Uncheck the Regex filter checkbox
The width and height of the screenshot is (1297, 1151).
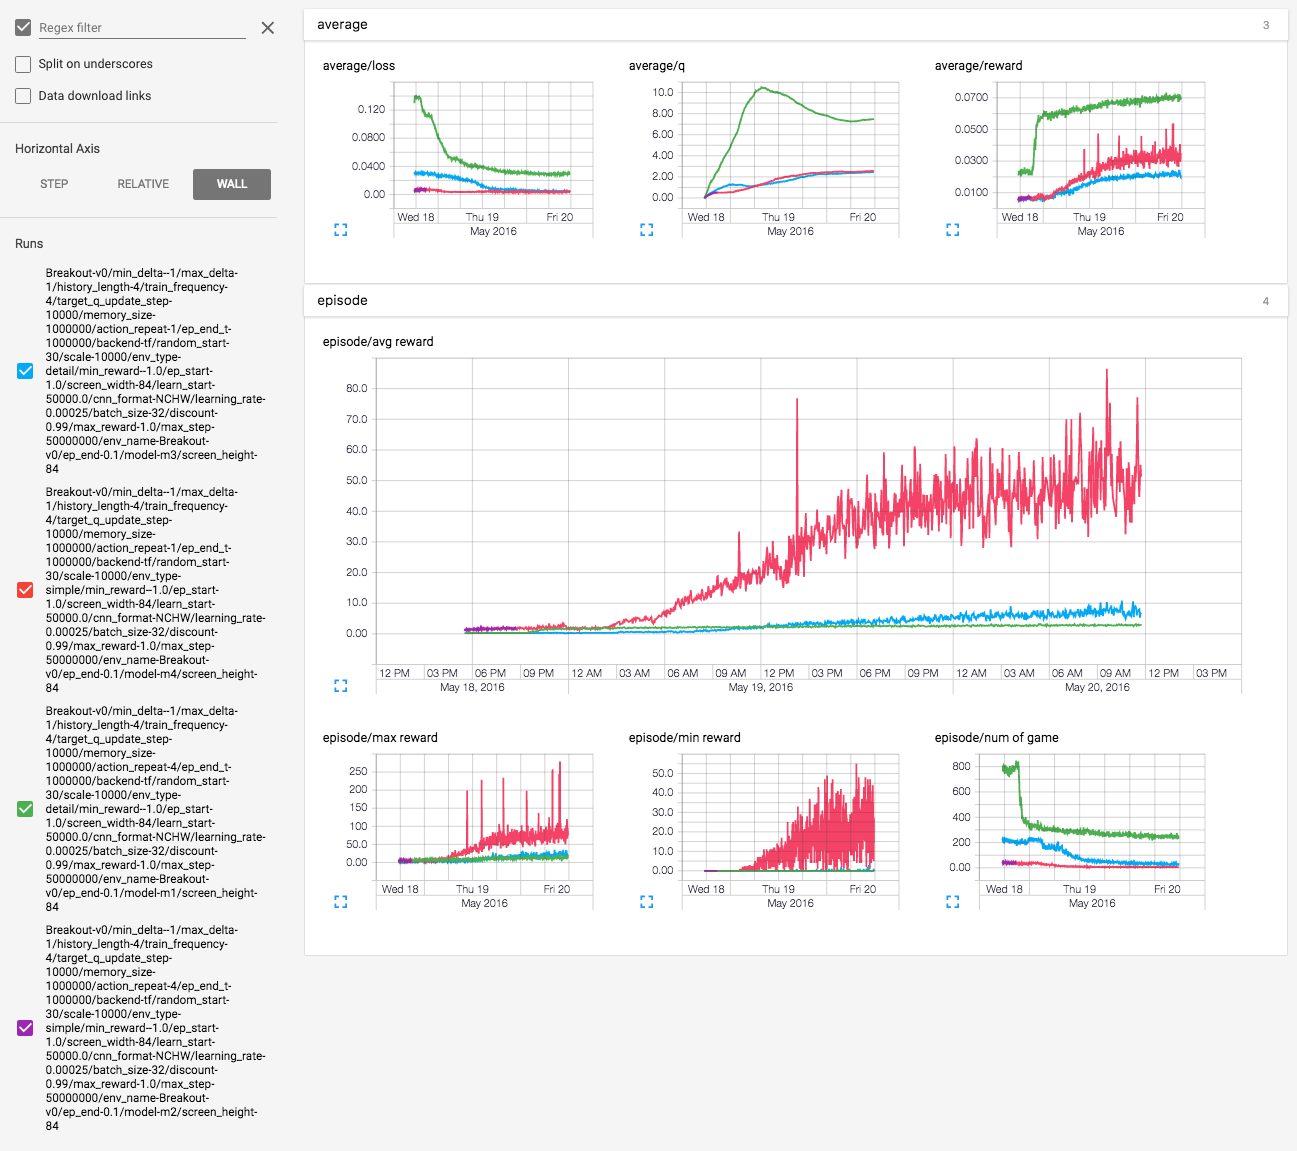(23, 28)
